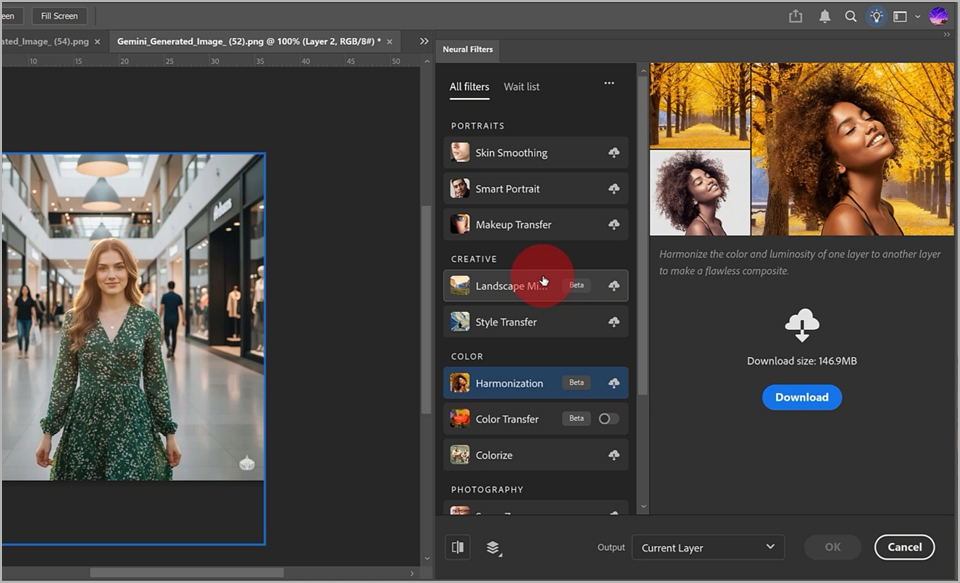The height and width of the screenshot is (583, 960).
Task: Switch to Gemini_Generated_Image_(54).png document tab
Action: pos(45,41)
